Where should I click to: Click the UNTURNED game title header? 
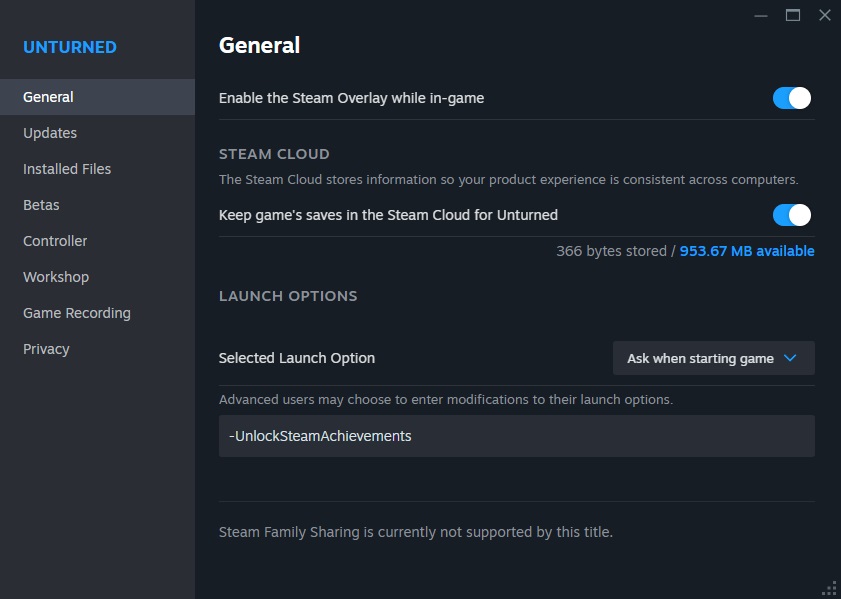pyautogui.click(x=70, y=47)
